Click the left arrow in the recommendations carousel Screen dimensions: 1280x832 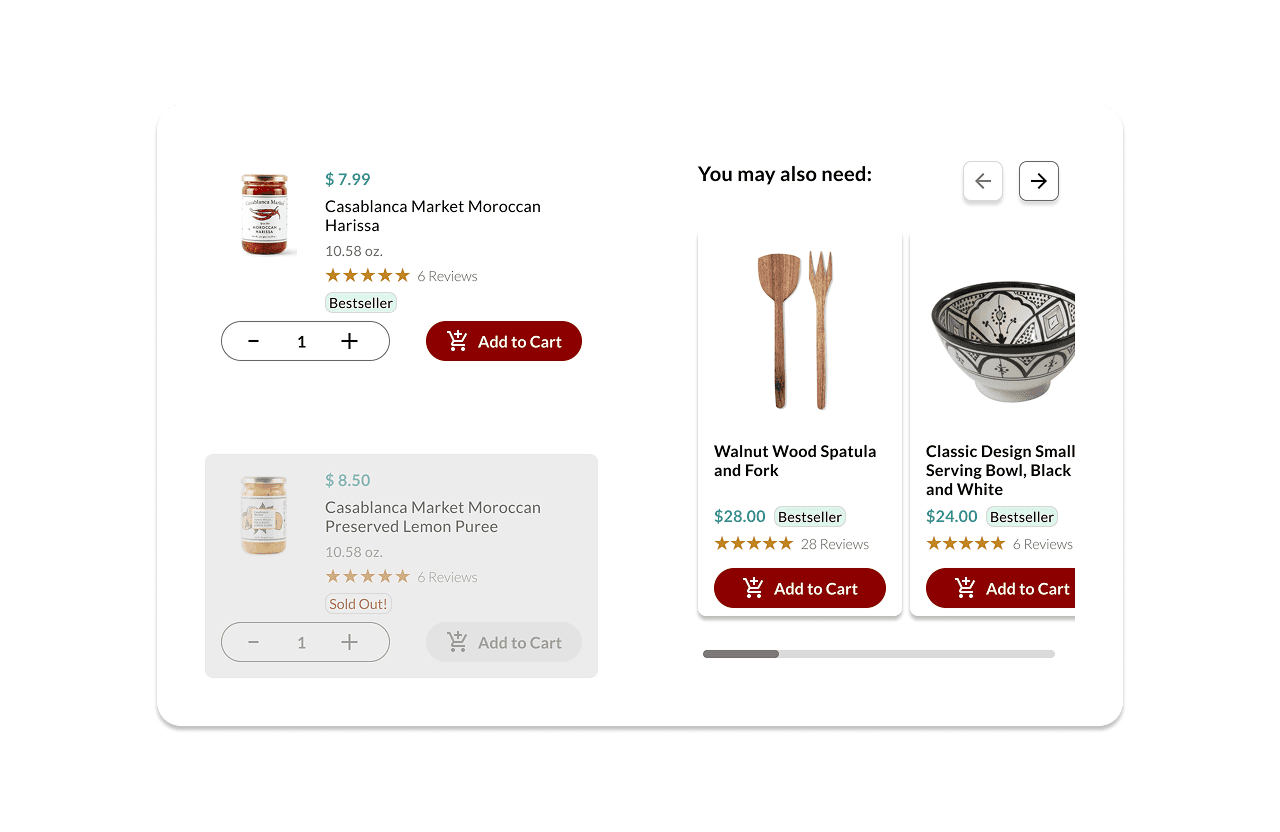982,181
